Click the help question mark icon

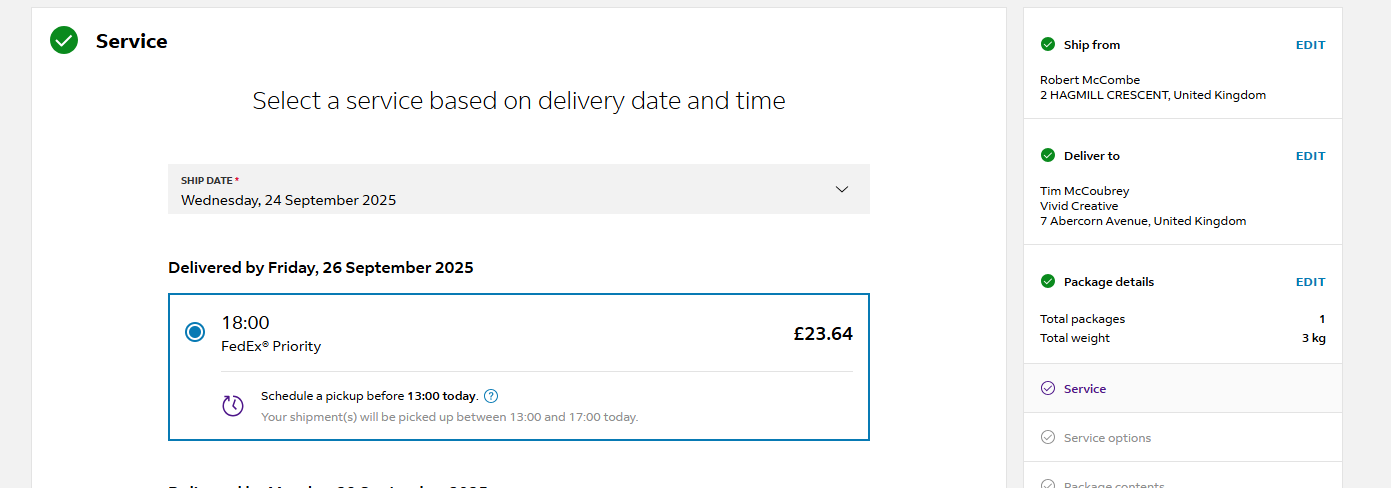point(491,396)
